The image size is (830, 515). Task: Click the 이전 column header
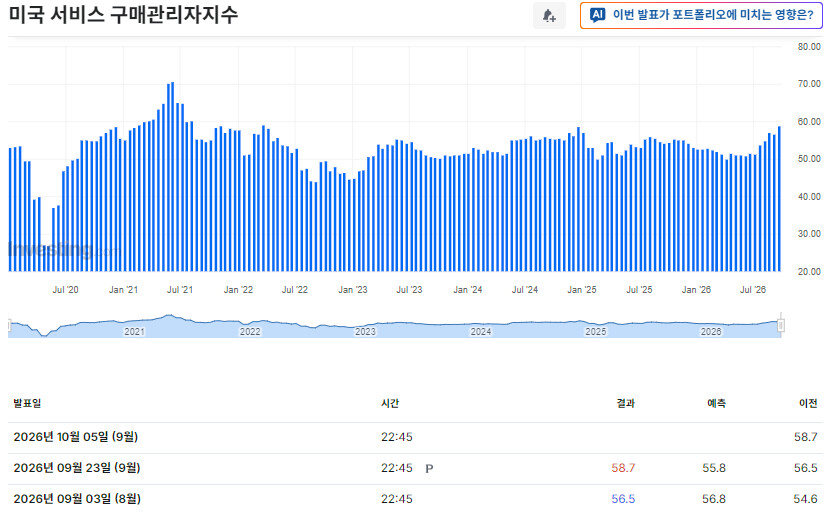(808, 403)
